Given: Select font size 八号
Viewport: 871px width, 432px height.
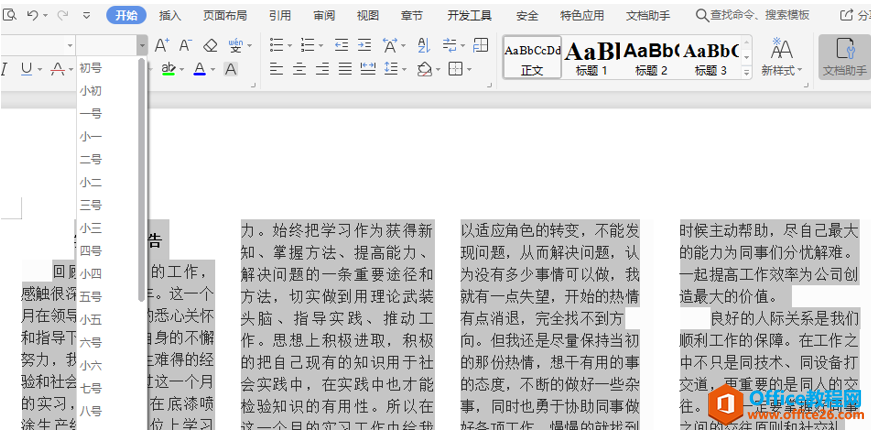Looking at the screenshot, I should (91, 411).
